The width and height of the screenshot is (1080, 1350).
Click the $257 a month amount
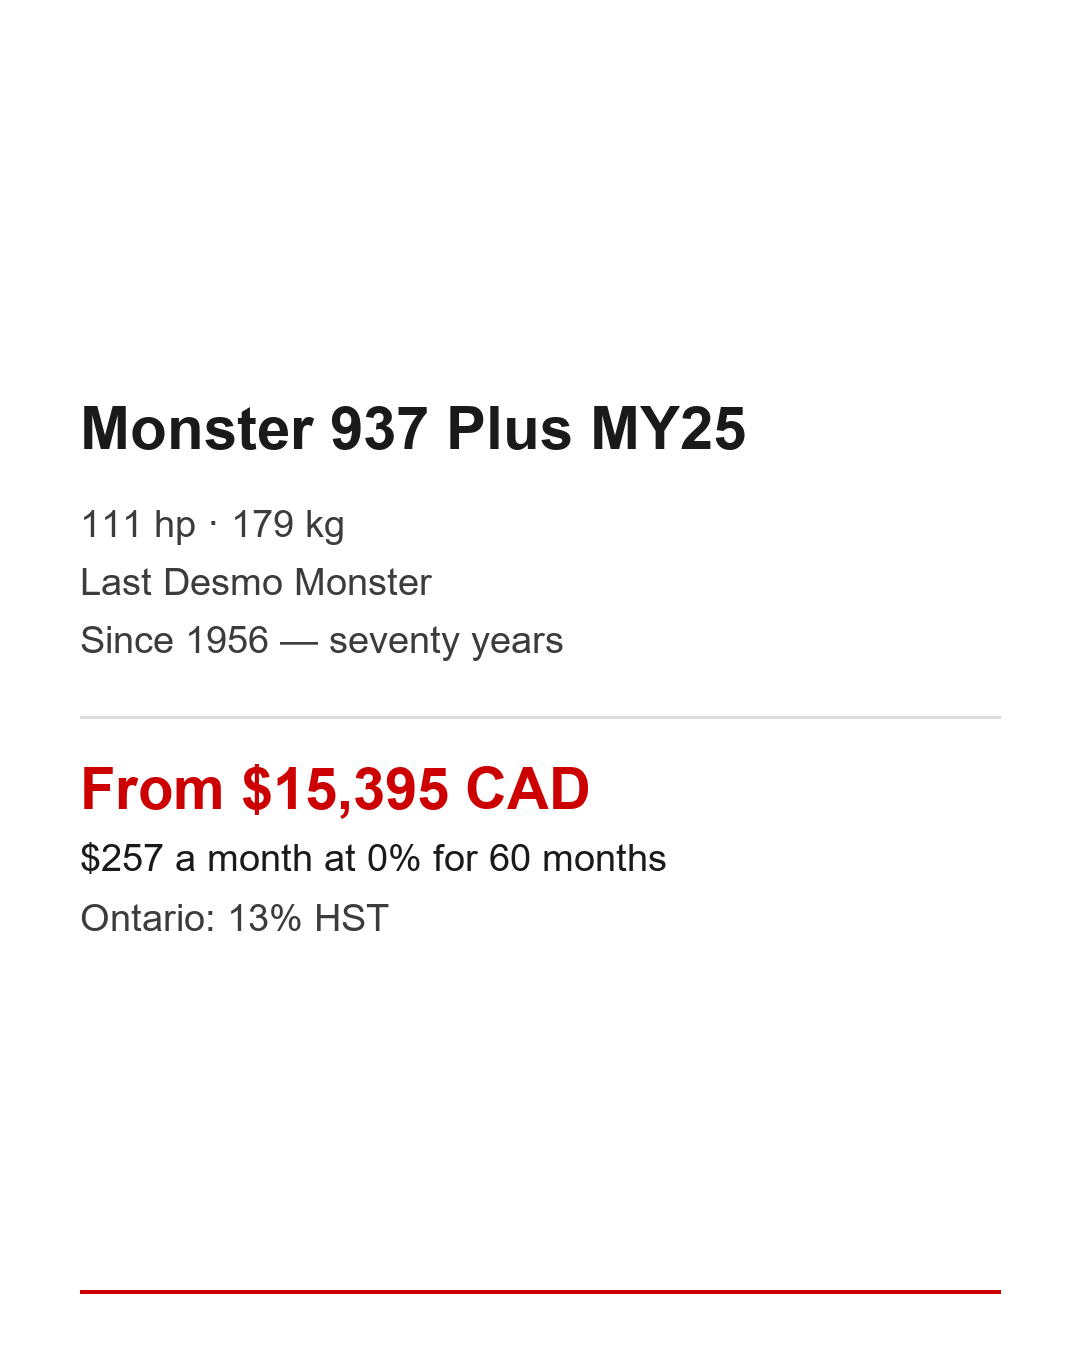coord(121,858)
